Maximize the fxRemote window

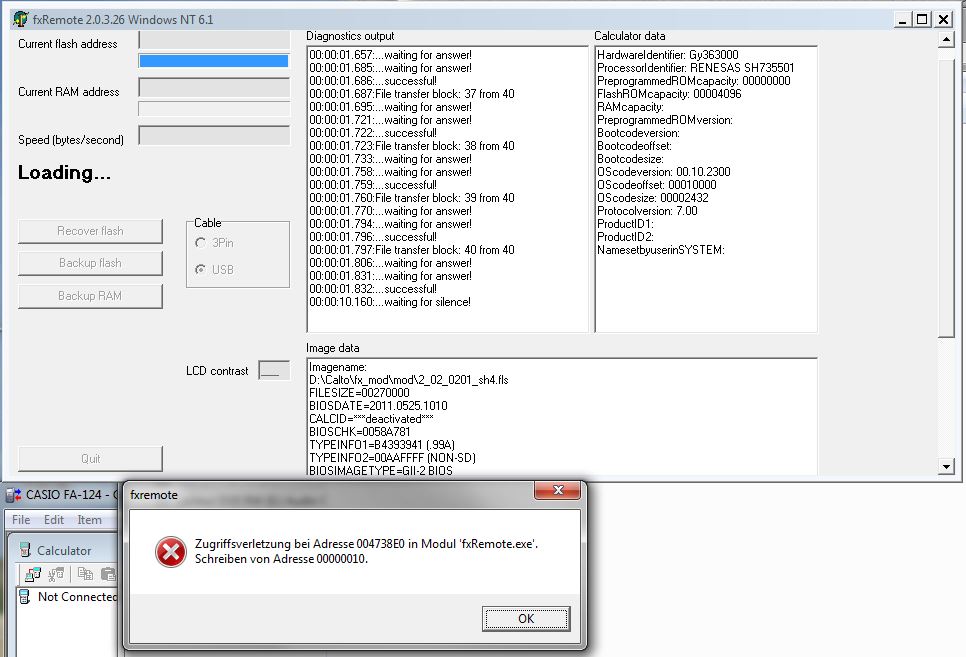tap(922, 19)
